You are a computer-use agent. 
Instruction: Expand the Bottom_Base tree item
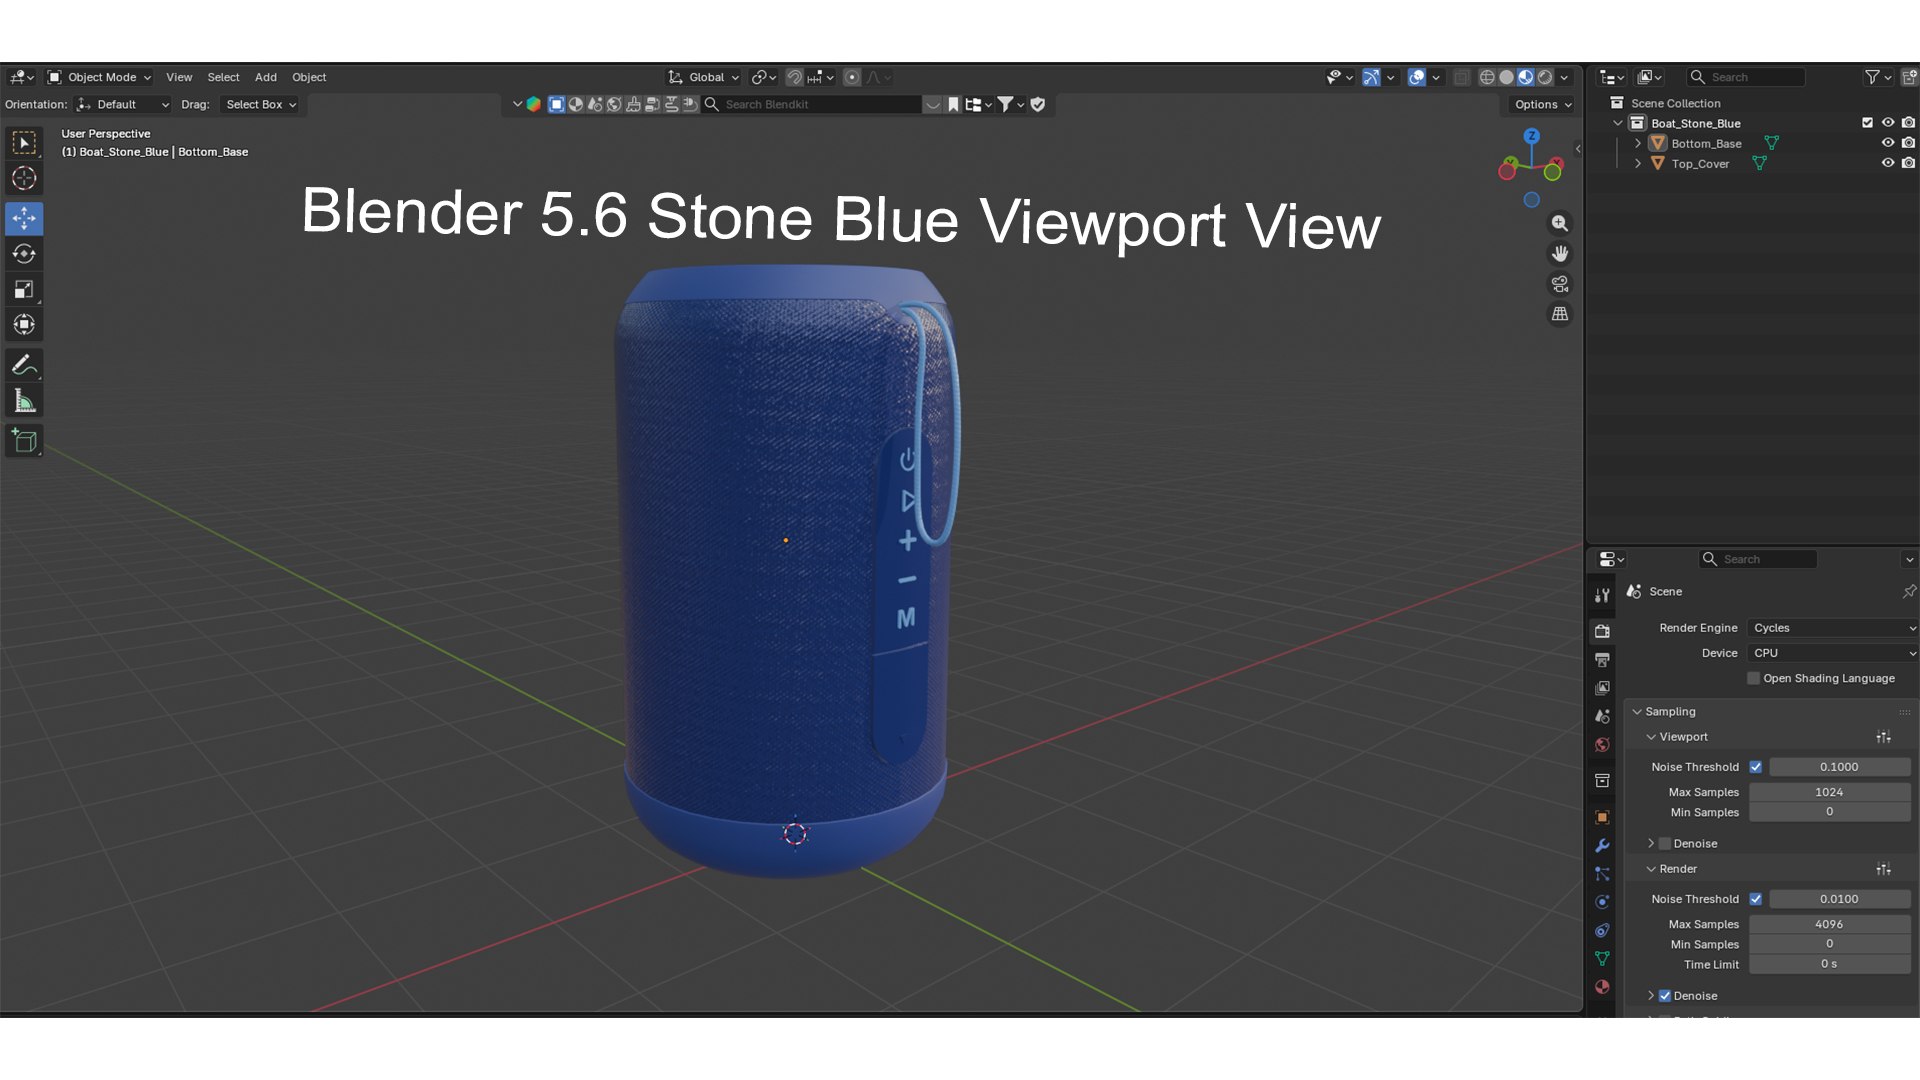click(x=1638, y=143)
